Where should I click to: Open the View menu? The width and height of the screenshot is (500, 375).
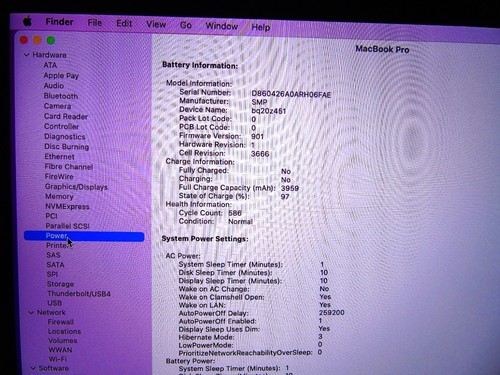pyautogui.click(x=156, y=24)
